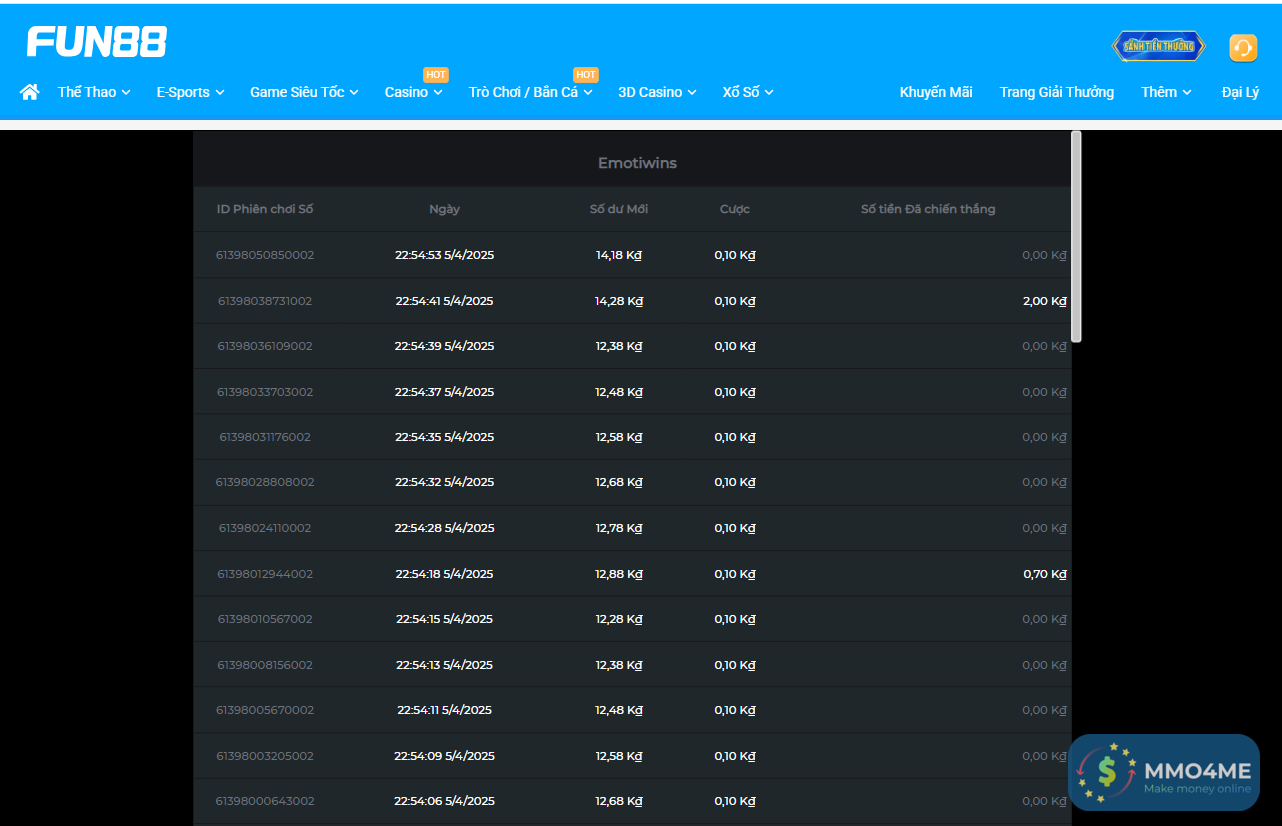Open Game Siêu Tốc dropdown

[x=304, y=92]
